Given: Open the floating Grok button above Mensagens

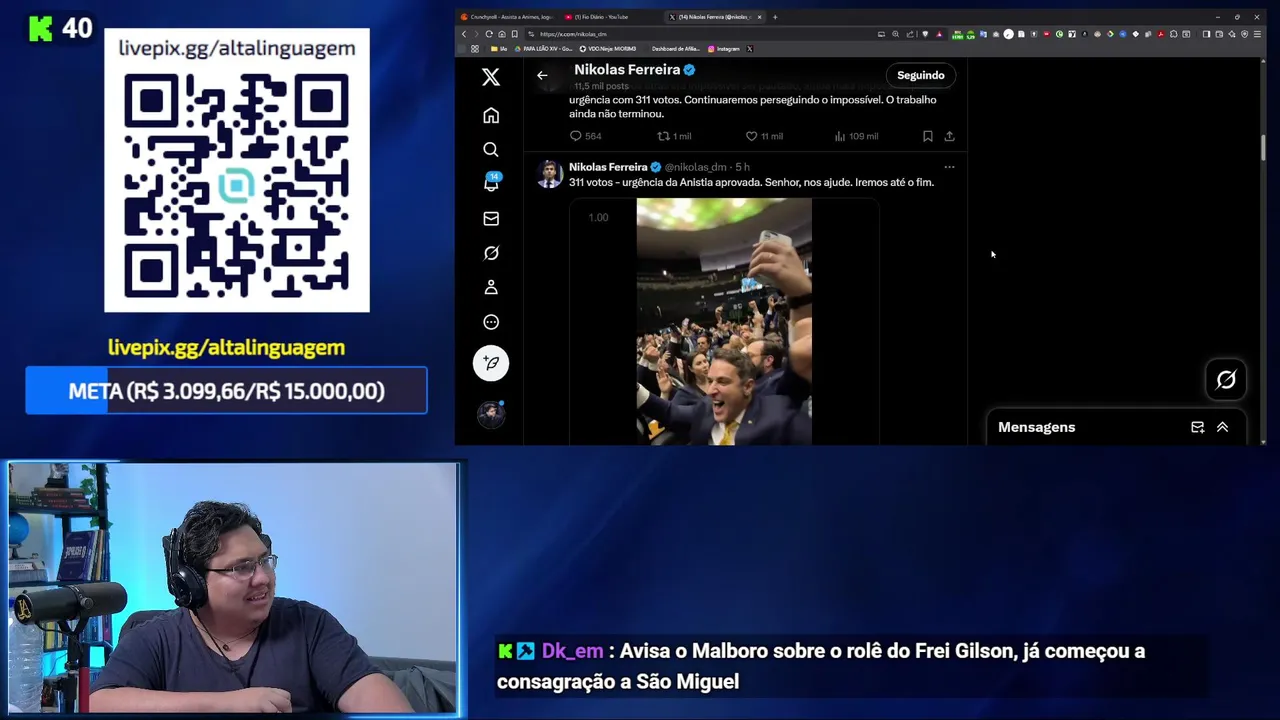Looking at the screenshot, I should point(1225,380).
